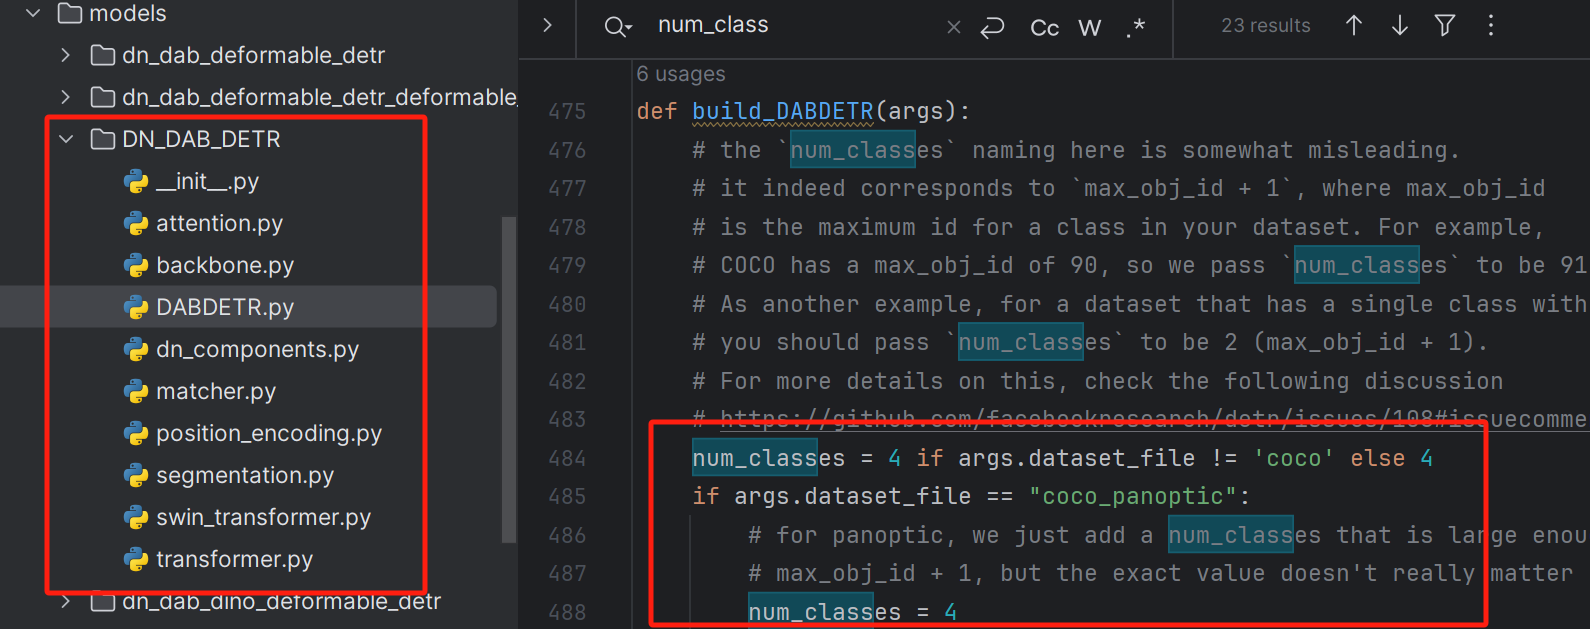This screenshot has width=1590, height=629.
Task: Open the search filter funnel icon
Action: [1445, 25]
